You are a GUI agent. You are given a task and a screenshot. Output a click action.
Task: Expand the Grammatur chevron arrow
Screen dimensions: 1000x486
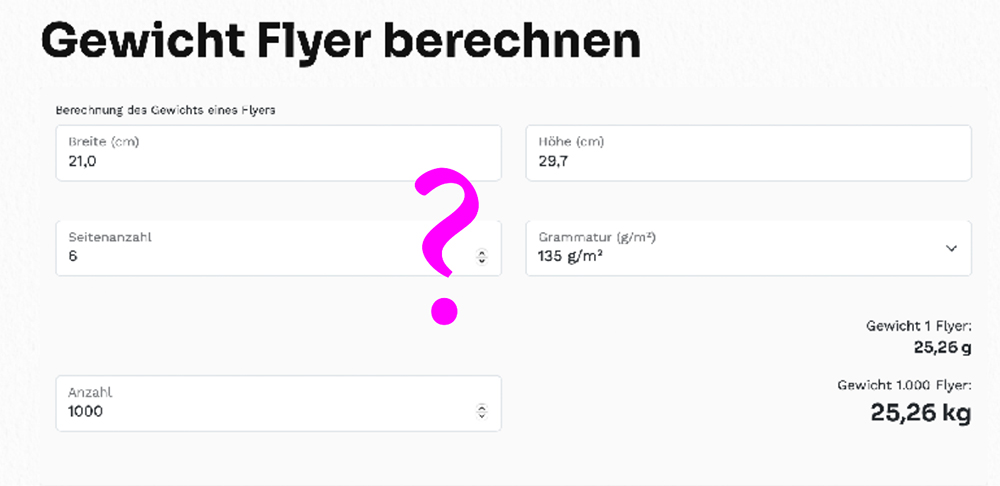tap(951, 248)
